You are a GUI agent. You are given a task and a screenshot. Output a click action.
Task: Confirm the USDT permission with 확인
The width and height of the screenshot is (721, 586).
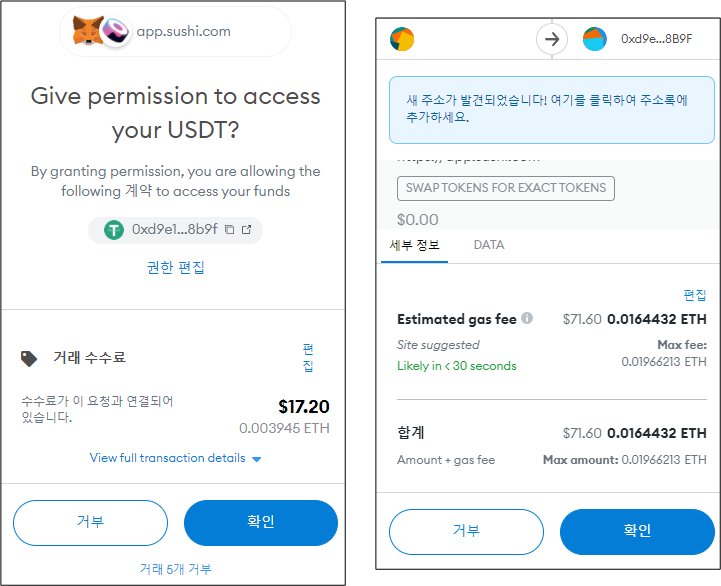pyautogui.click(x=261, y=523)
